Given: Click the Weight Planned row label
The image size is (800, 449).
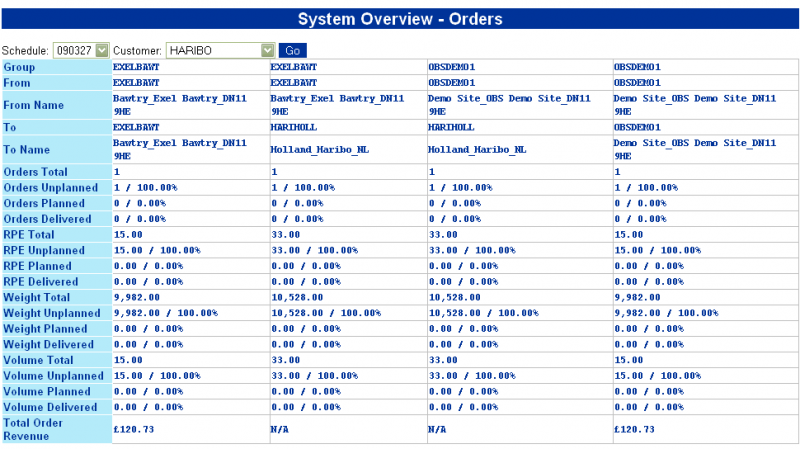Looking at the screenshot, I should coord(45,329).
